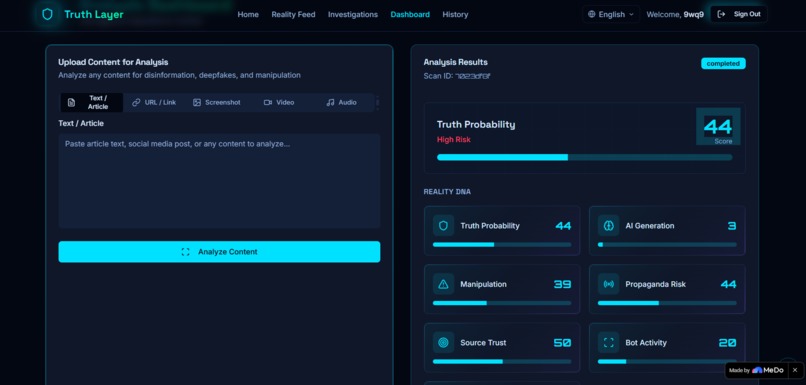Switch to the URL / Link tab
Screen dimensions: 806x385
coord(154,102)
